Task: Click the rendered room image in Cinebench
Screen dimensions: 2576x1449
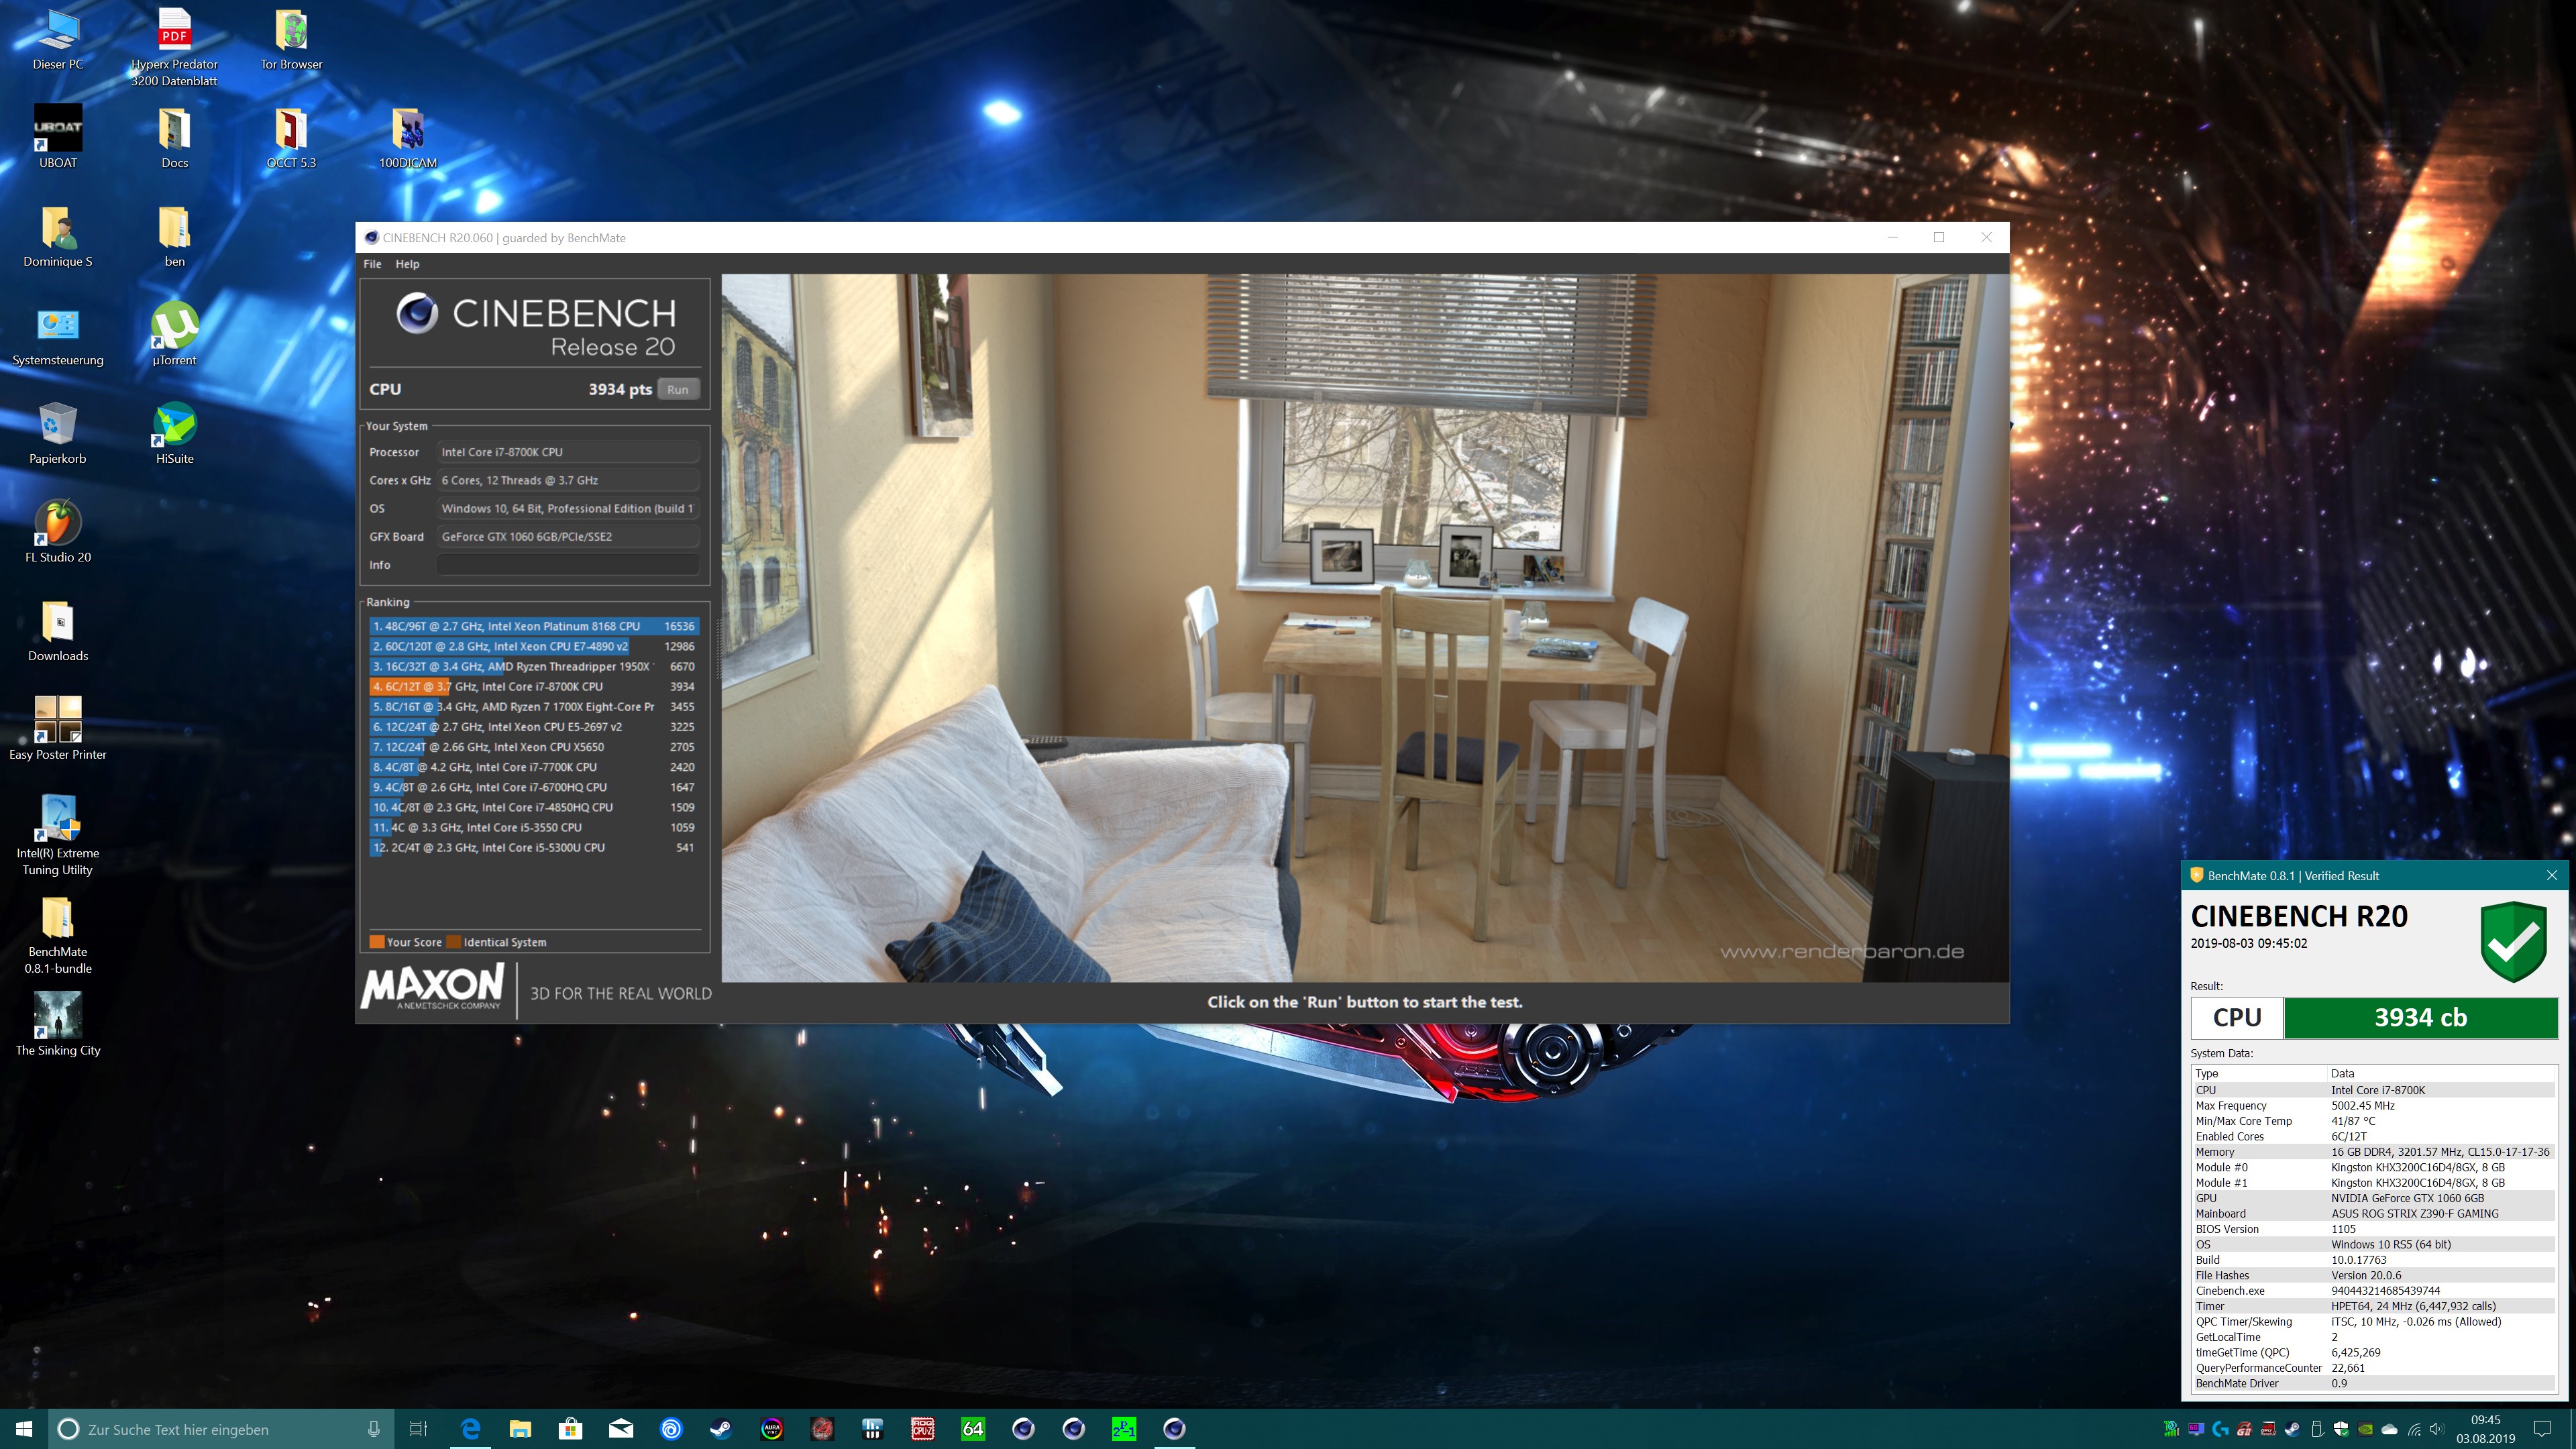Action: coord(1365,628)
